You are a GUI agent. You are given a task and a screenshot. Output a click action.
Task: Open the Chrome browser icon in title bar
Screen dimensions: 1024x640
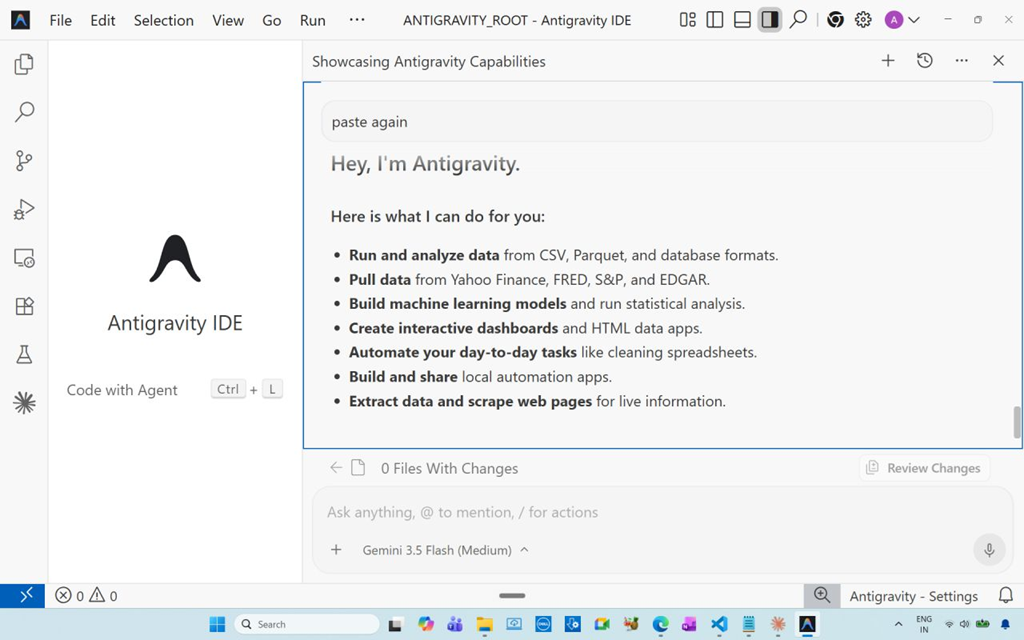tap(835, 20)
